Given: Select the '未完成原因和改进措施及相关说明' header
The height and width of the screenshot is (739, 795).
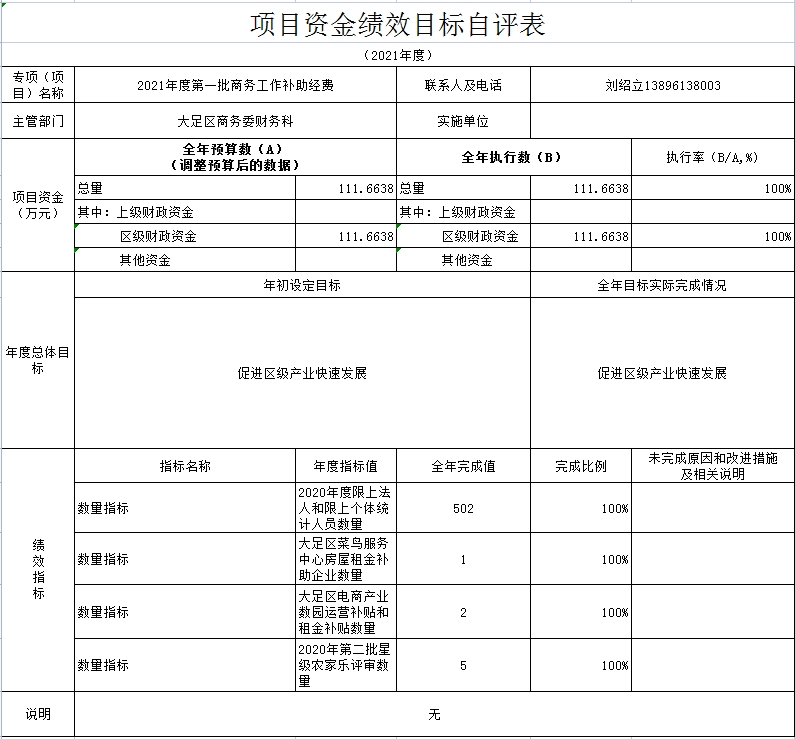Looking at the screenshot, I should [713, 465].
